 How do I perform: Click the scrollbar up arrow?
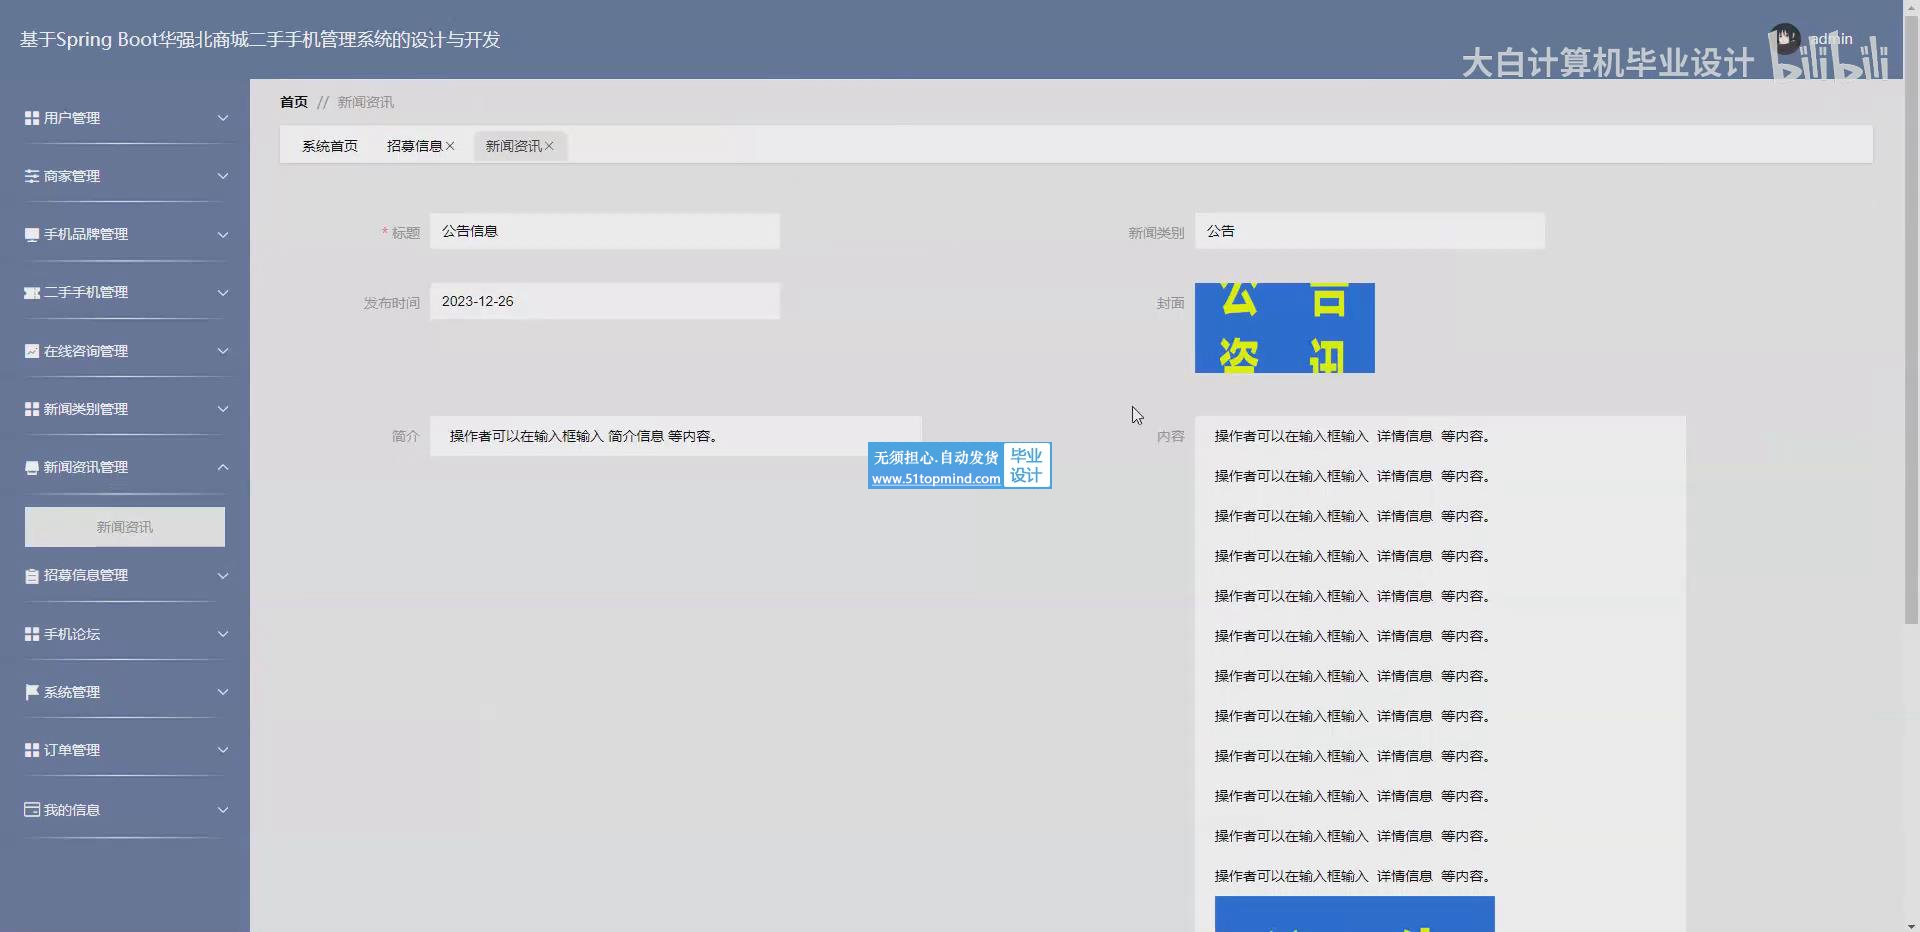point(1911,7)
